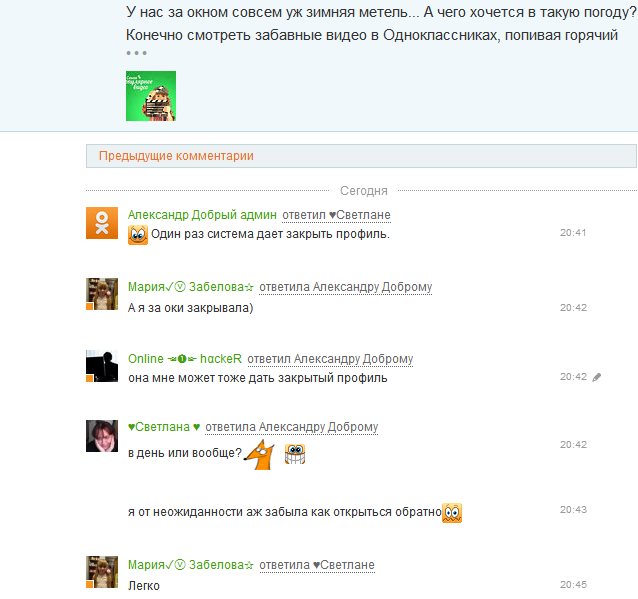Click hackeR's 'ответил Александру Доброму' link
The width and height of the screenshot is (638, 599).
[x=330, y=359]
